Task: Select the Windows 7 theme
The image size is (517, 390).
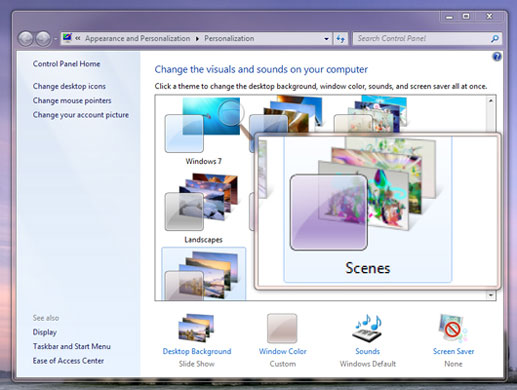Action: [203, 132]
